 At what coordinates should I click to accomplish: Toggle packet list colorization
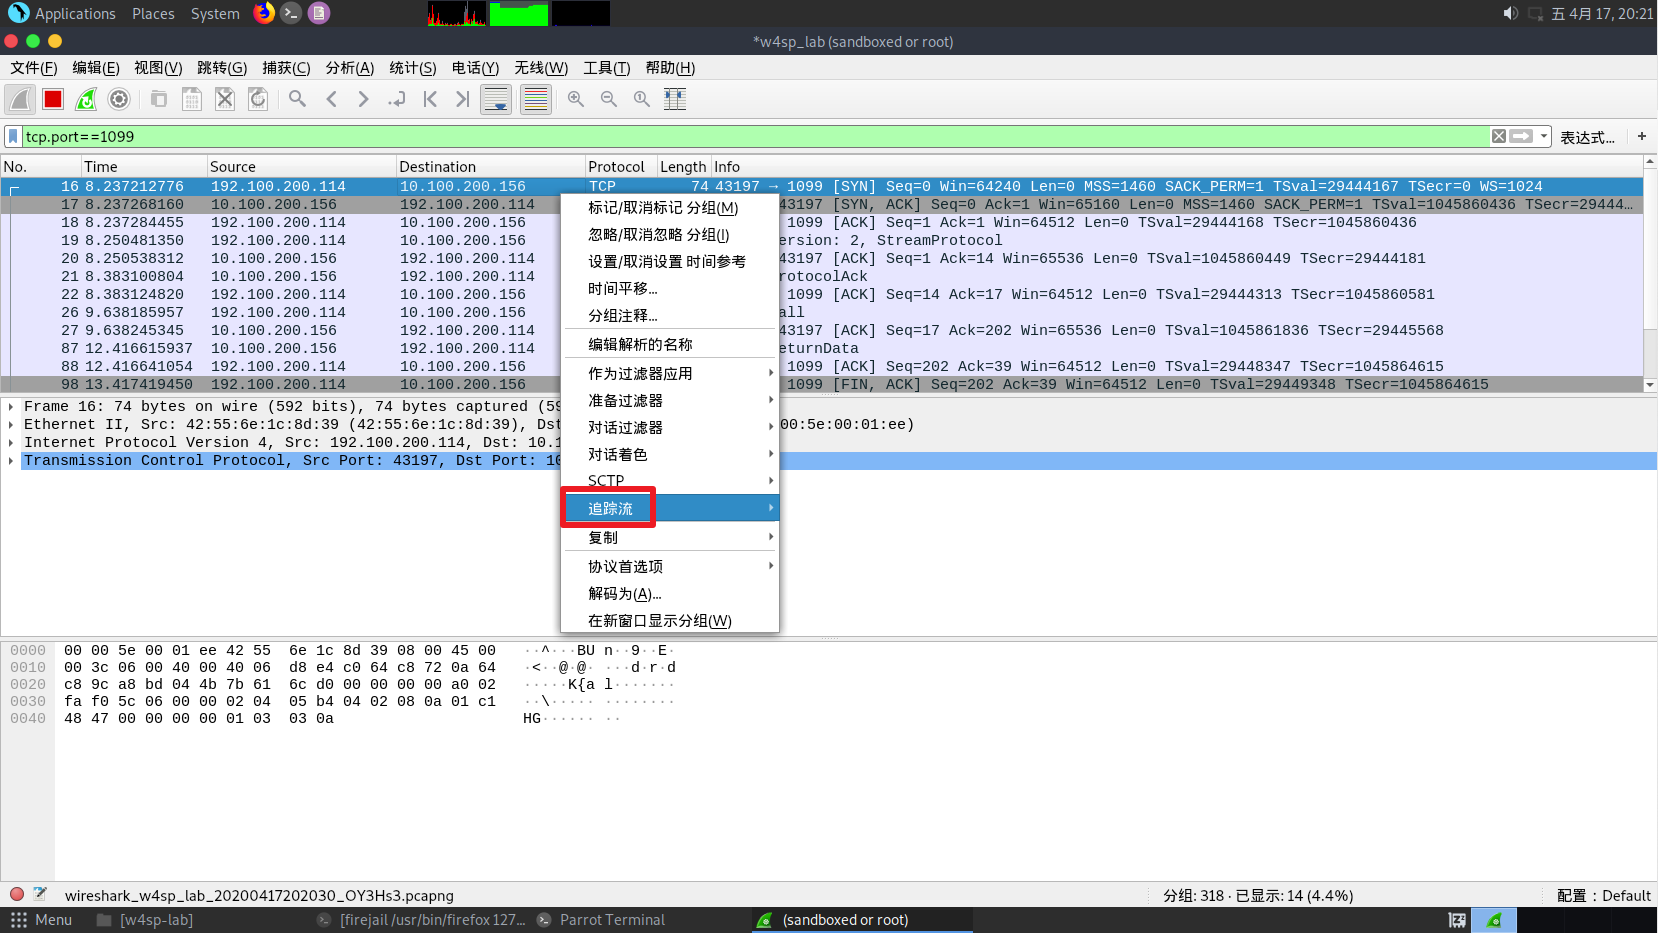pyautogui.click(x=536, y=99)
